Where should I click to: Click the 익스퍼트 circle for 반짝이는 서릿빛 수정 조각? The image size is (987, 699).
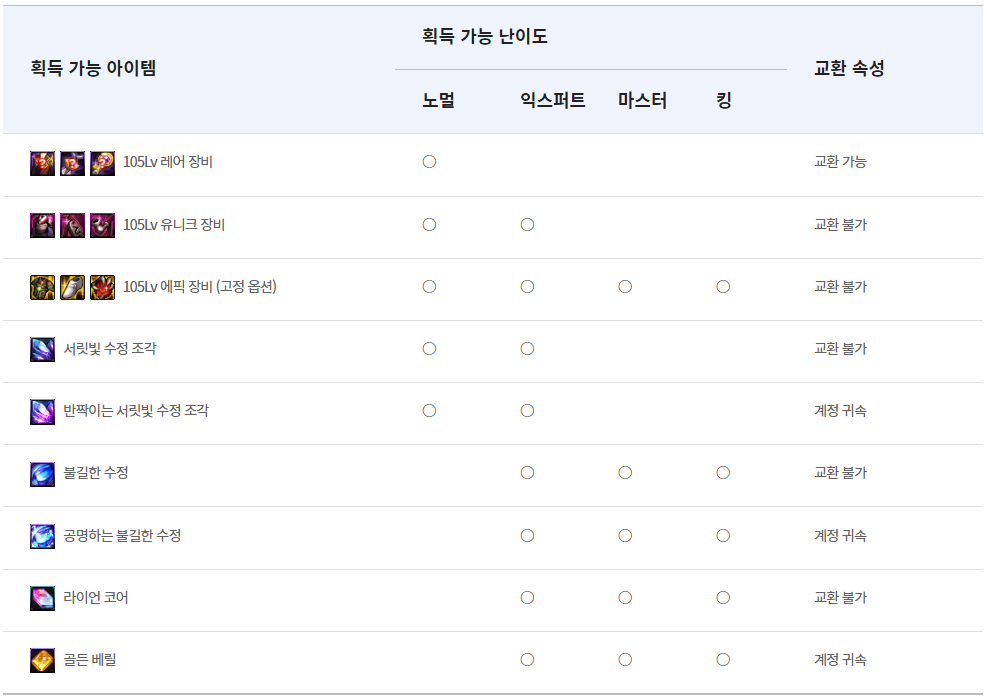click(527, 411)
